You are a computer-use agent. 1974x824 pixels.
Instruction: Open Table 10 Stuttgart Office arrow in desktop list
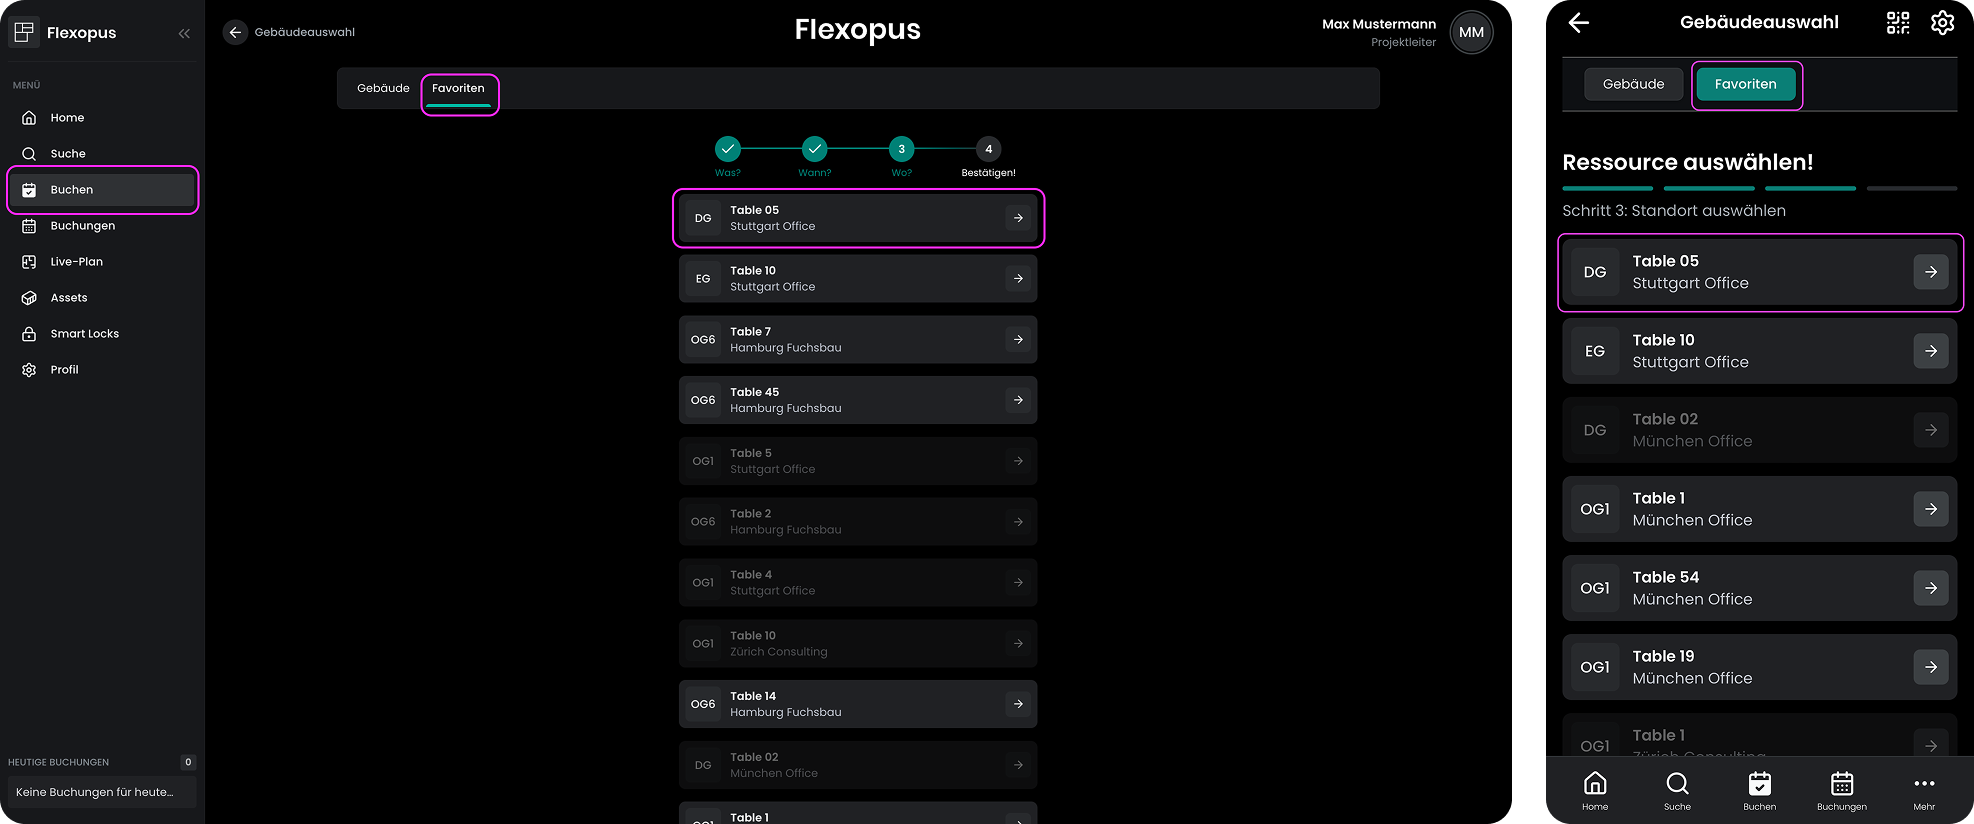click(1018, 279)
